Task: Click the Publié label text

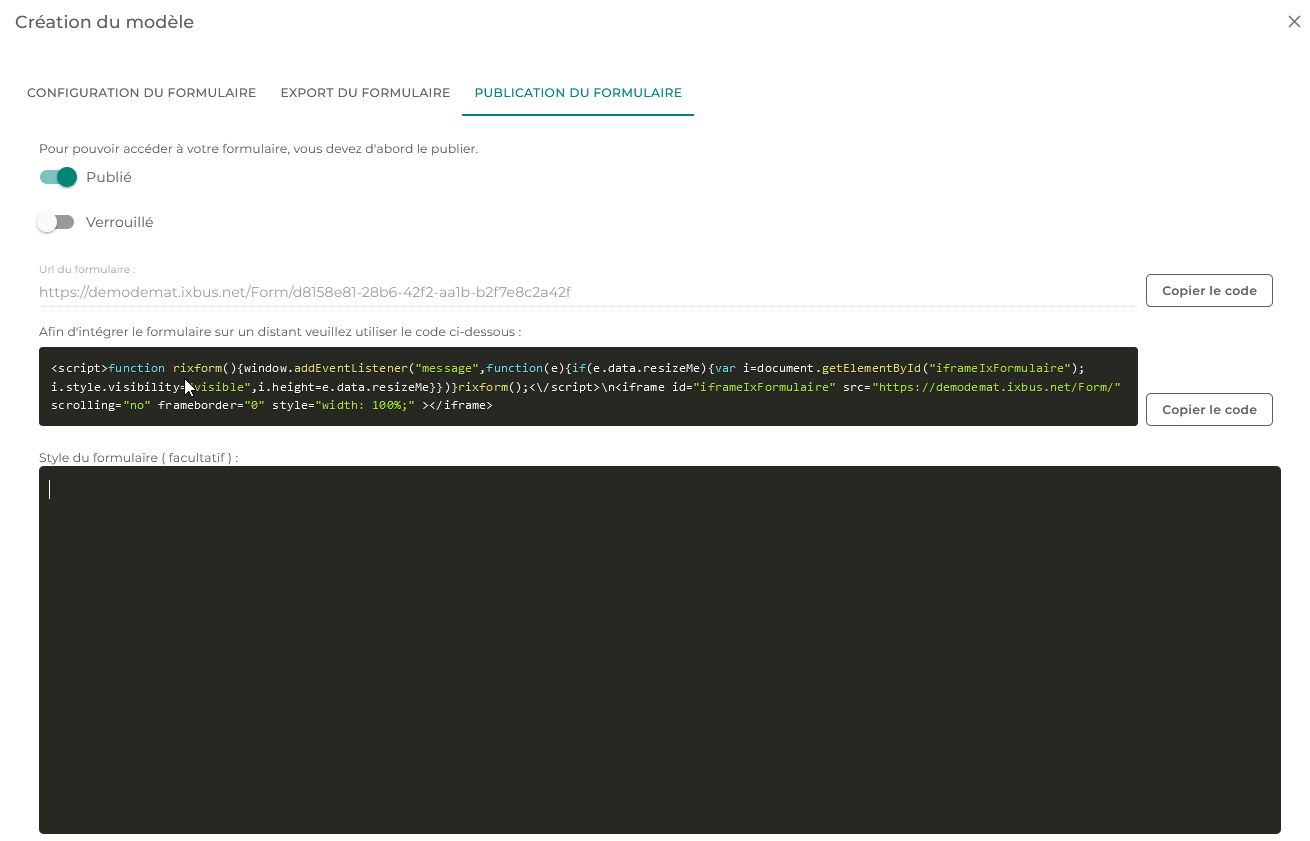Action: 109,177
